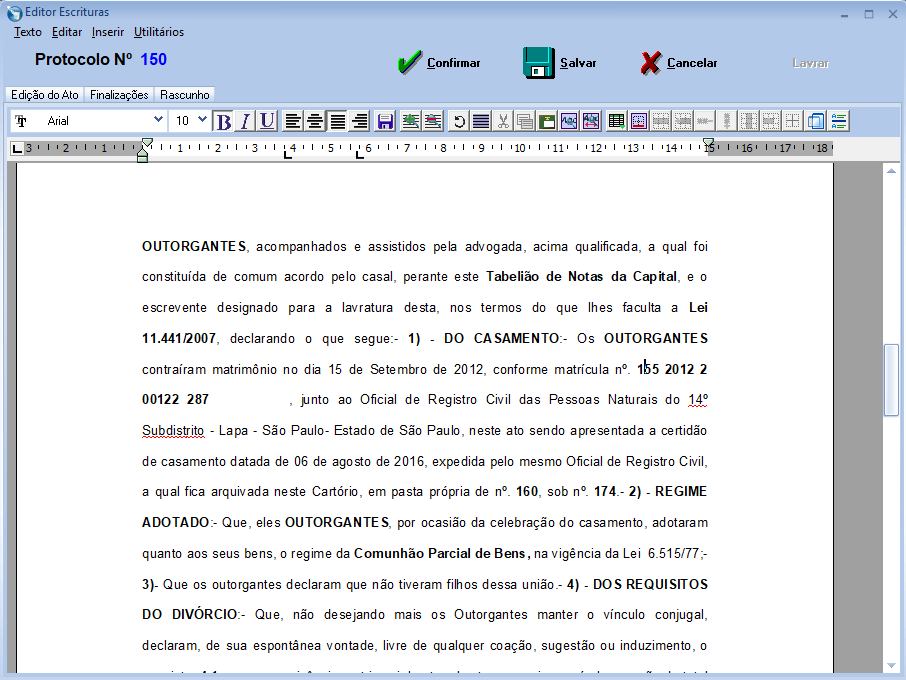This screenshot has width=906, height=680.
Task: Switch to the Edição do Ato tab
Action: pyautogui.click(x=44, y=95)
